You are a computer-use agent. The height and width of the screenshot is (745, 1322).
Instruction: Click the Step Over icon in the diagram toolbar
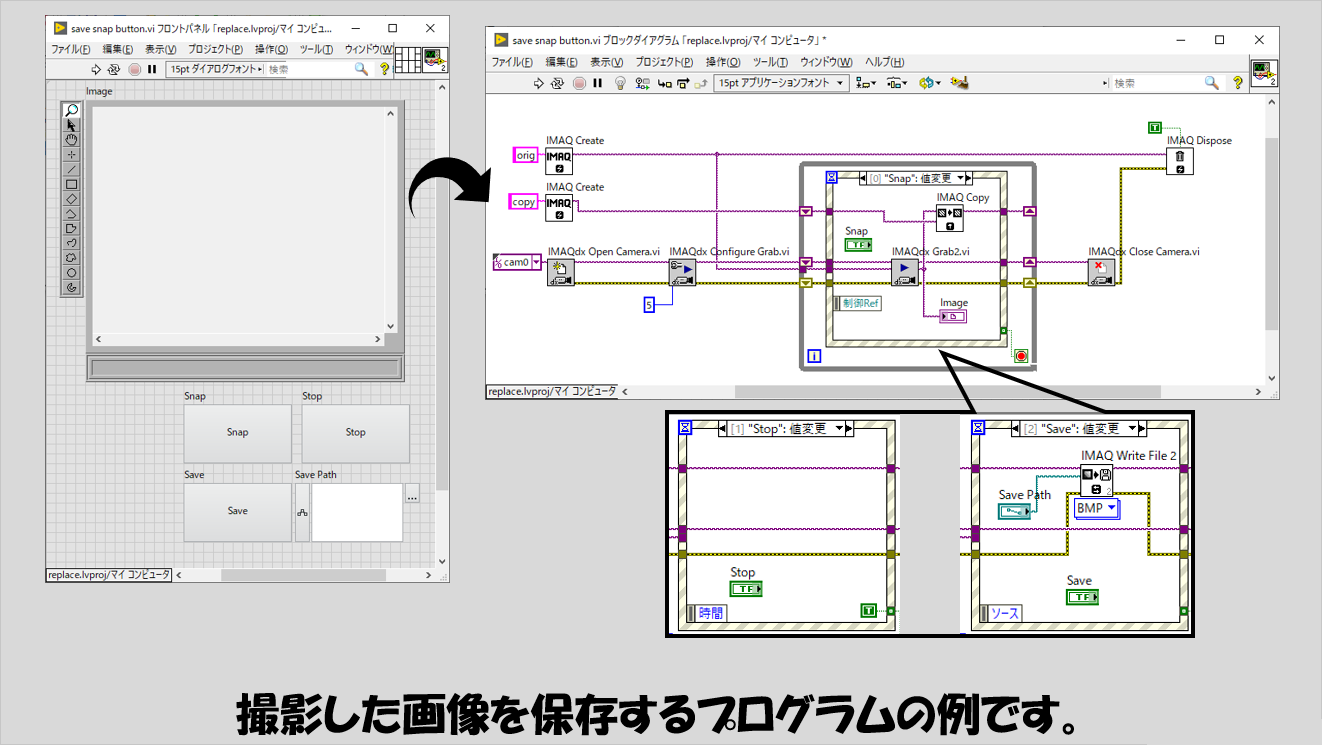[x=683, y=83]
